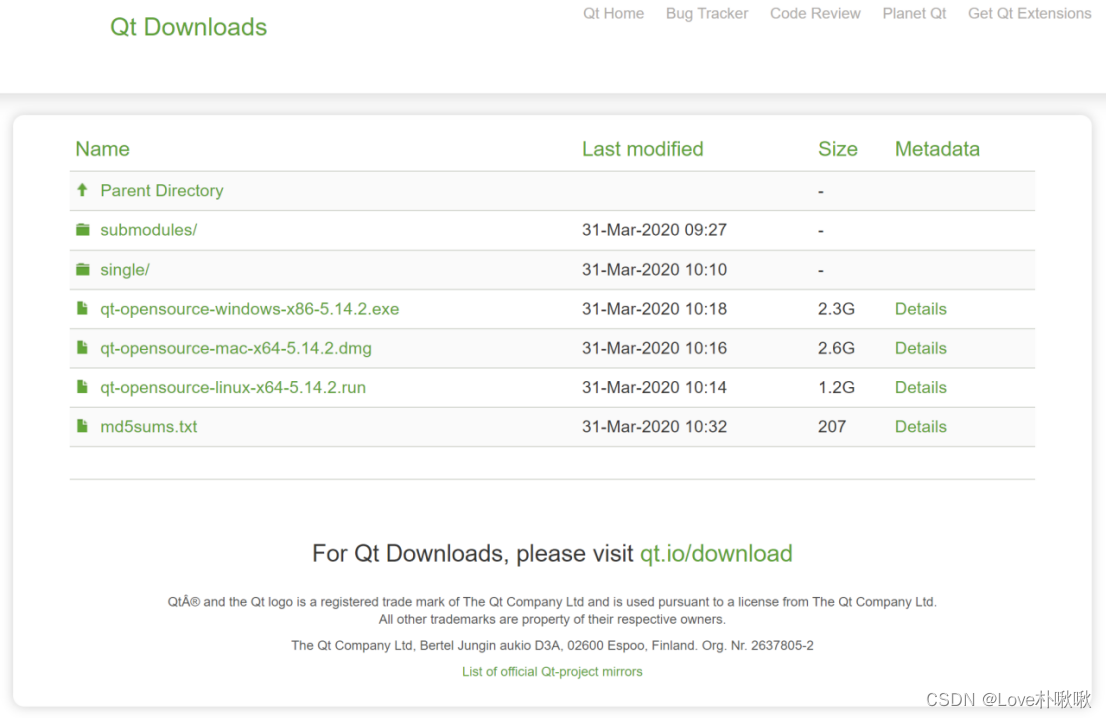This screenshot has height=718, width=1107.
Task: Open the Bug Tracker navigation link
Action: (707, 13)
